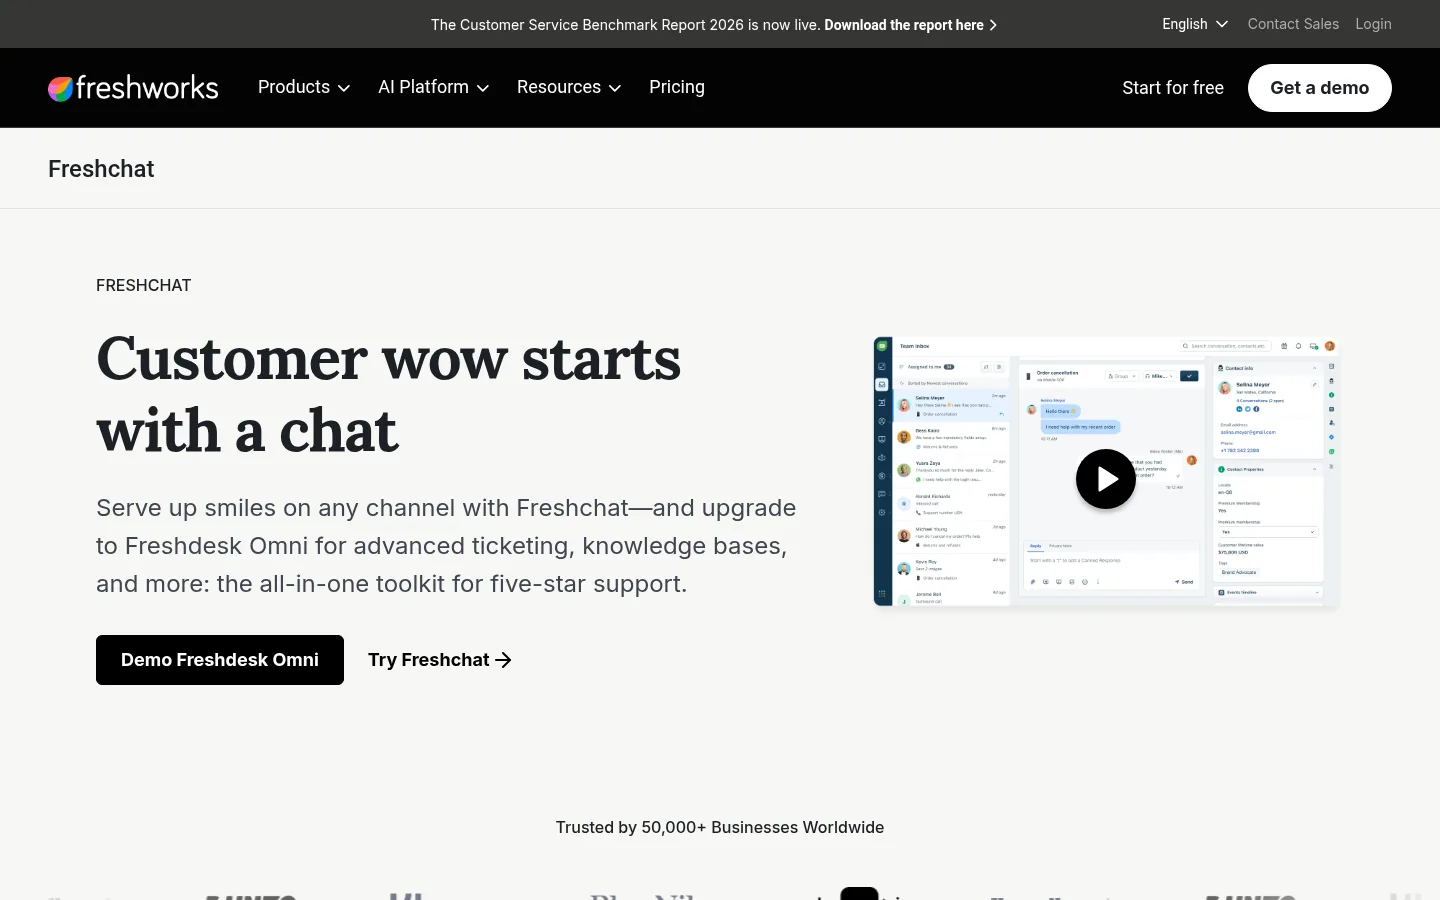The width and height of the screenshot is (1440, 900).
Task: Click the Freshchat sub-navigation title
Action: pos(101,169)
